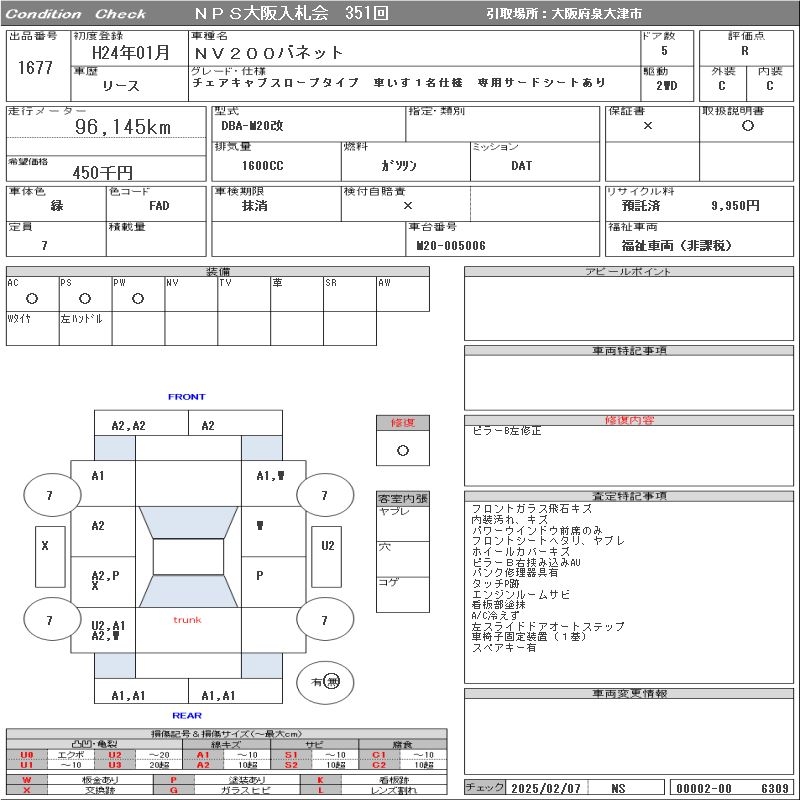Select the repair note ピラーB左修正
The width and height of the screenshot is (800, 800).
[x=507, y=431]
